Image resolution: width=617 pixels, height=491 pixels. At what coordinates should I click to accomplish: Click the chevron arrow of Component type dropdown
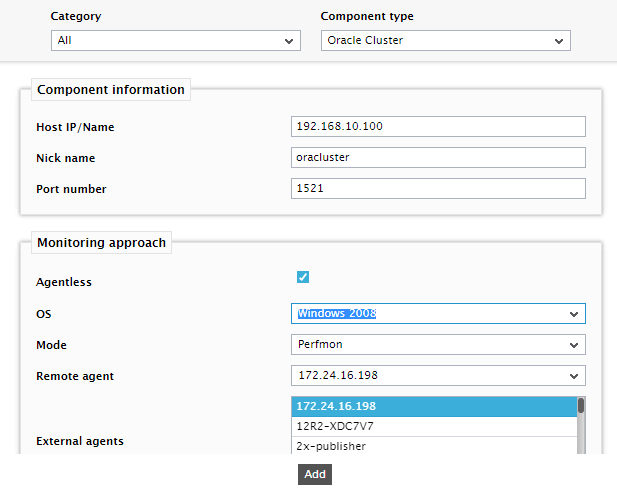pyautogui.click(x=559, y=41)
